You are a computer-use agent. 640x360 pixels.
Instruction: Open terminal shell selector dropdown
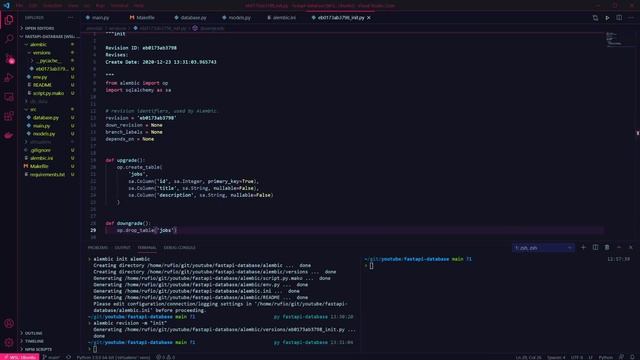[543, 248]
